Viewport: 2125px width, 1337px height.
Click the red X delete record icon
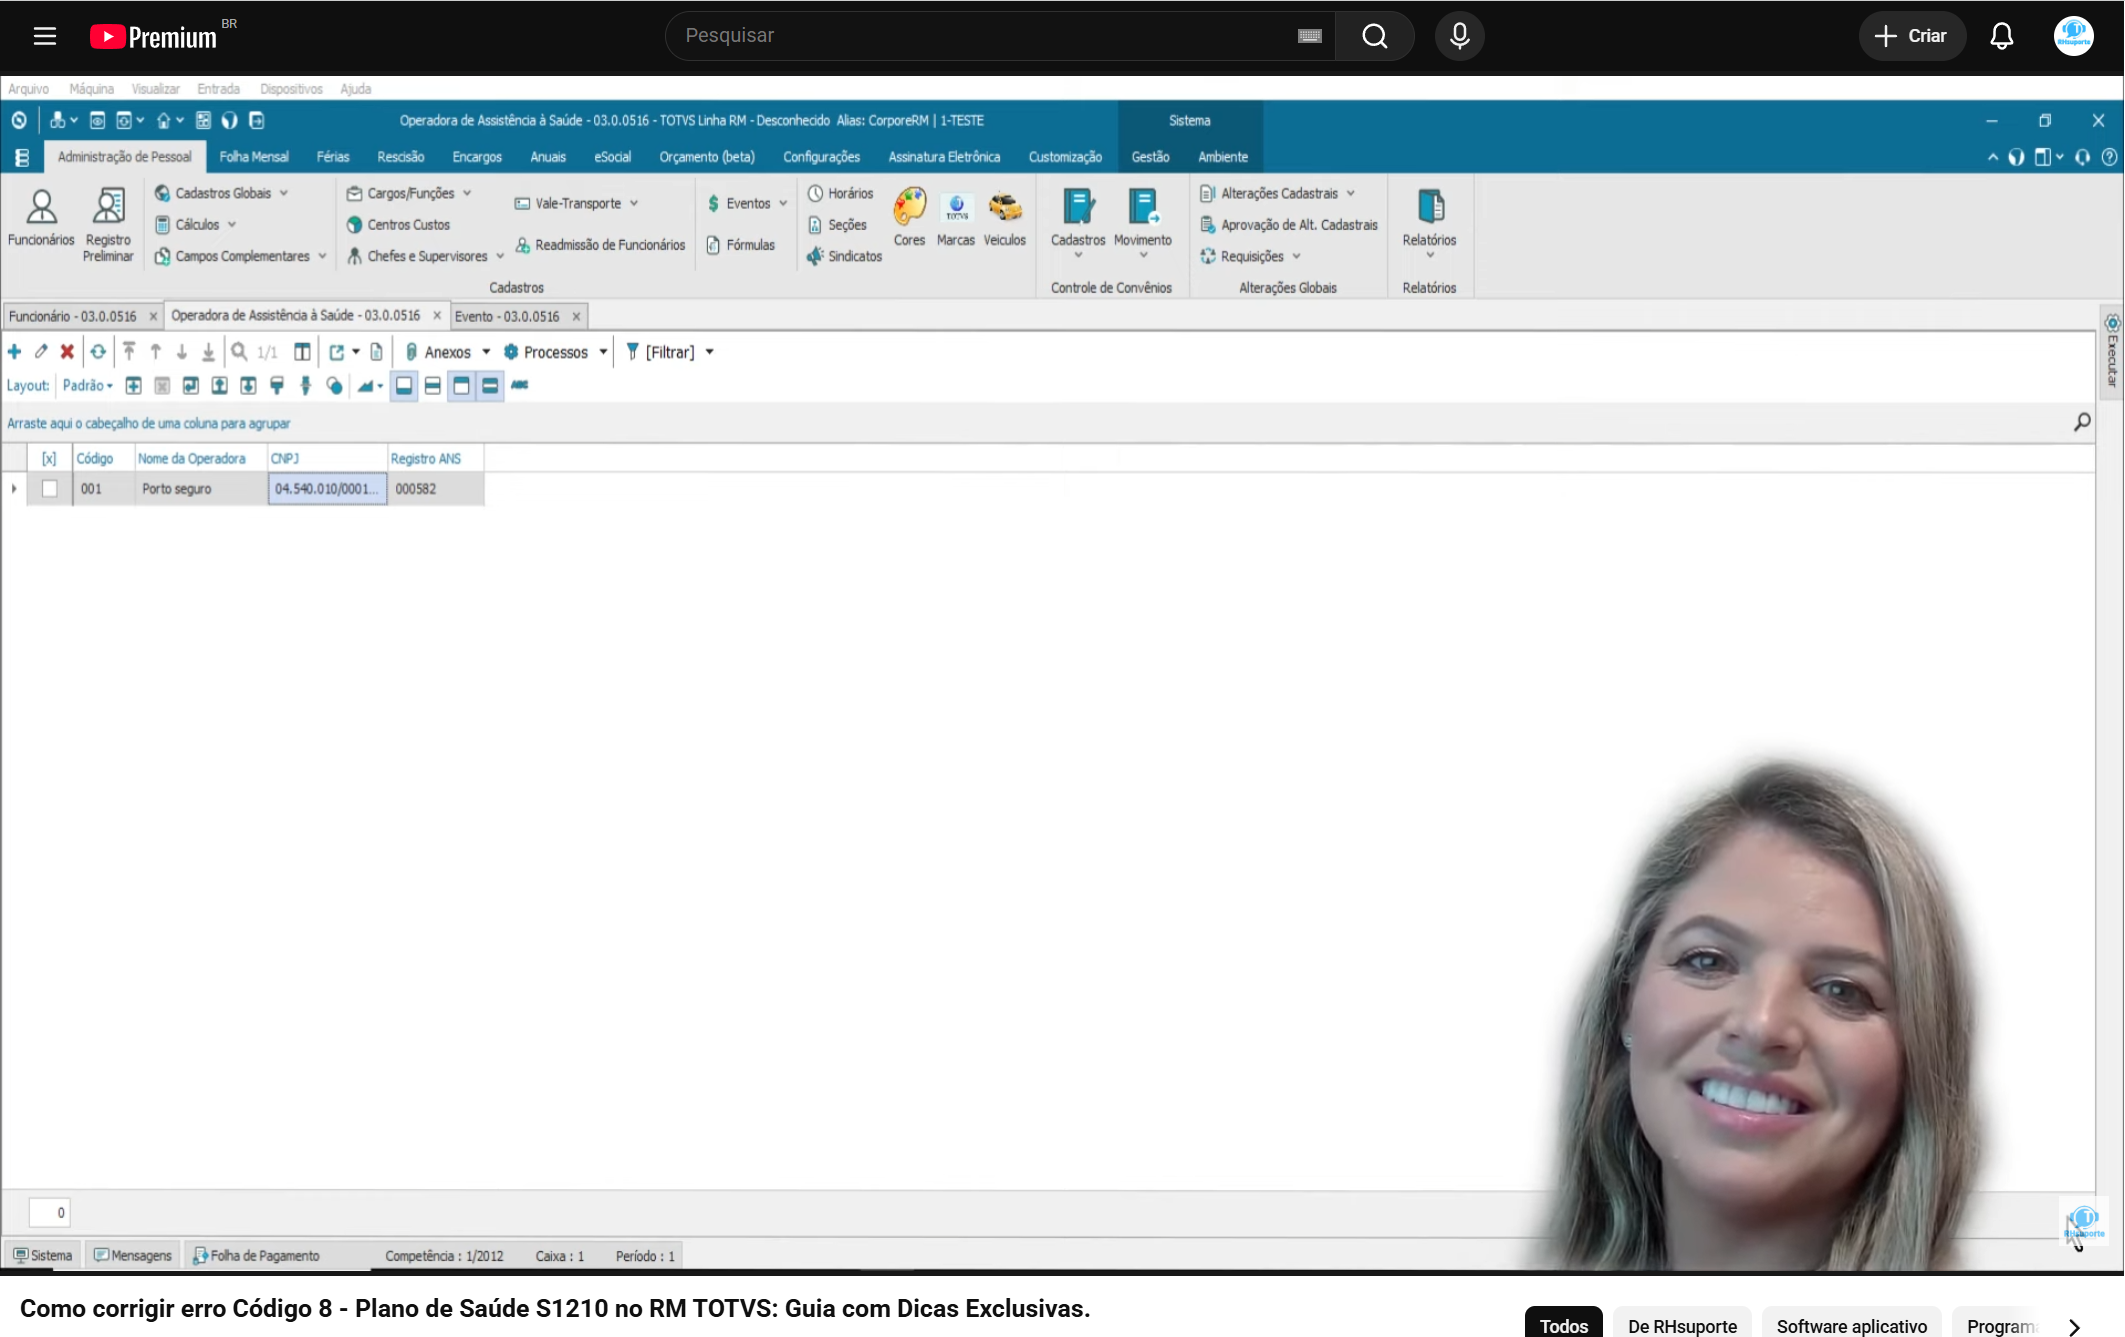(67, 352)
